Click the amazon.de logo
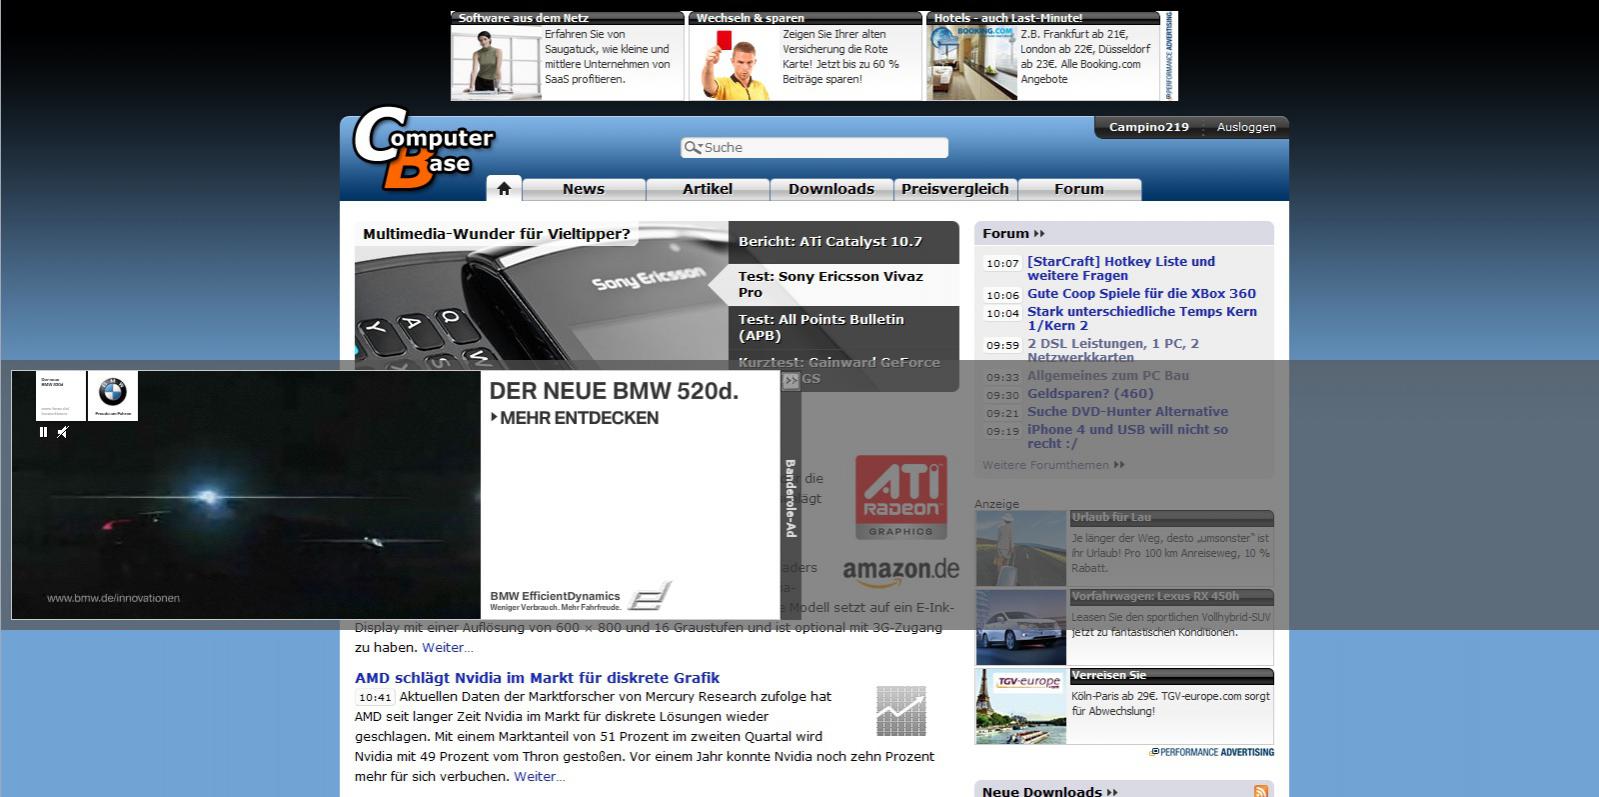Viewport: 1599px width, 797px height. [901, 571]
